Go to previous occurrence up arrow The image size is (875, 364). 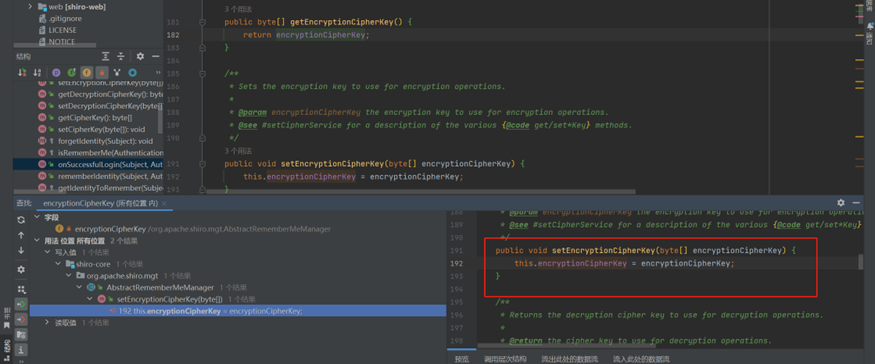(x=21, y=235)
